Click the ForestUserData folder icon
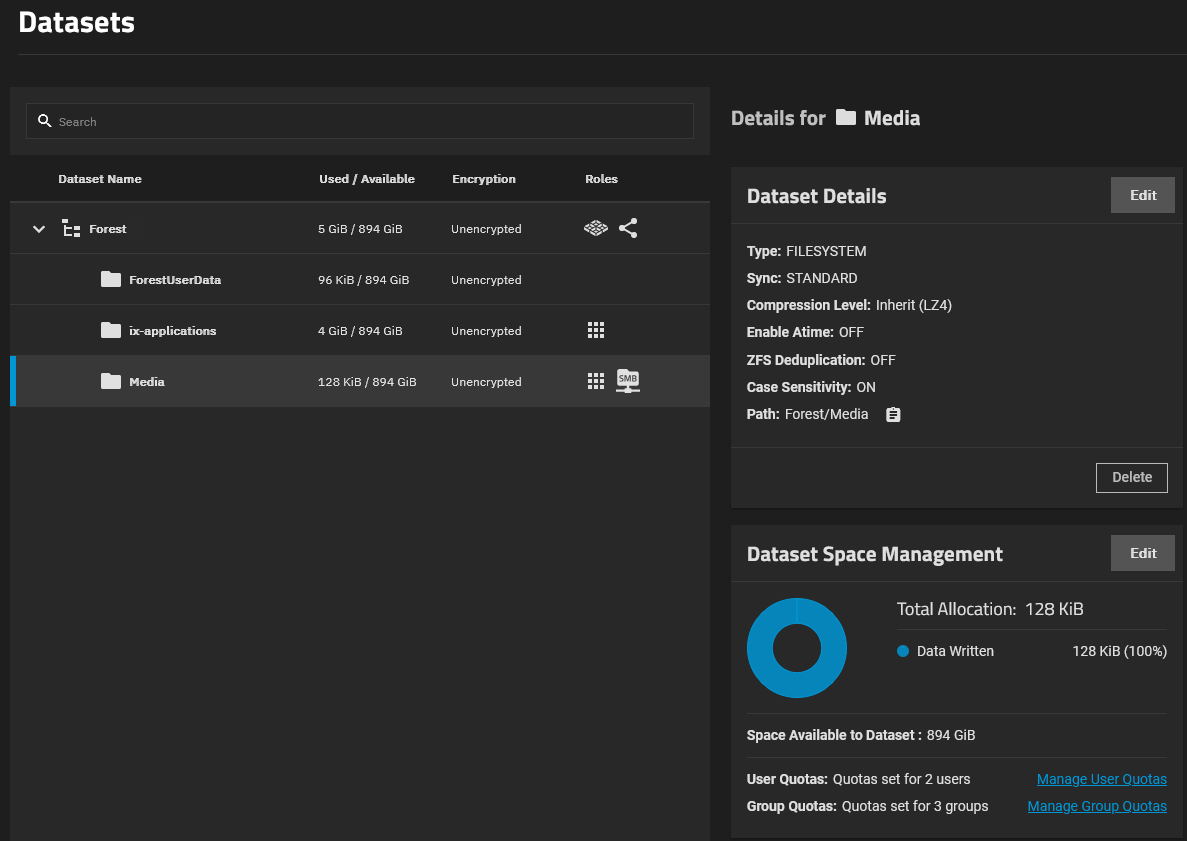Image resolution: width=1187 pixels, height=841 pixels. (111, 280)
